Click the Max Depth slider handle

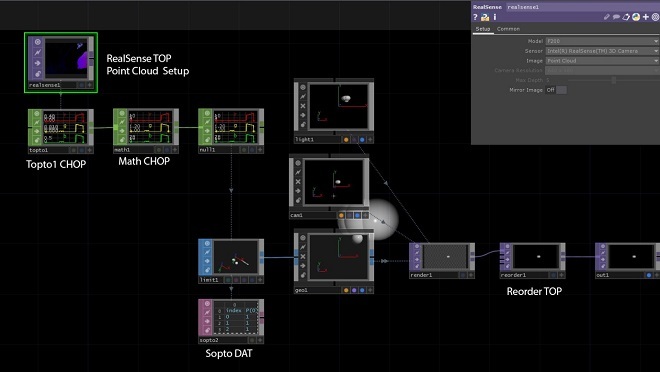point(614,80)
